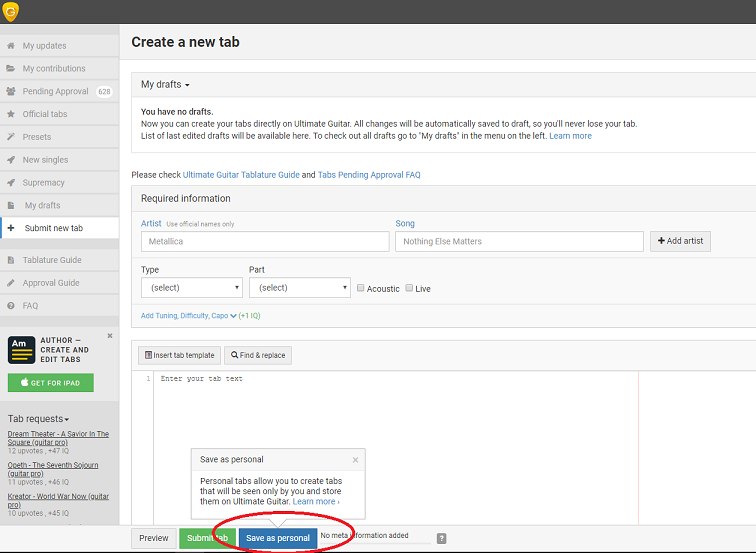The height and width of the screenshot is (553, 756).
Task: Open Tabs Pending Approval FAQ link
Action: click(369, 175)
